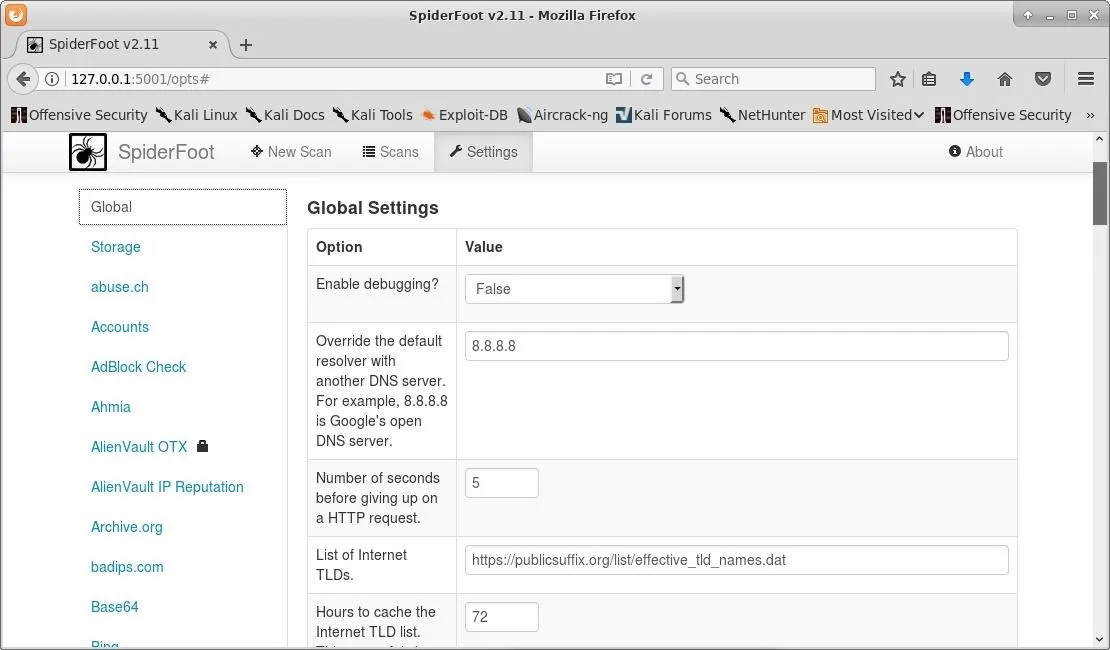Open the Kali Tools bookmark
Viewport: 1110px width, 650px height.
(x=373, y=115)
